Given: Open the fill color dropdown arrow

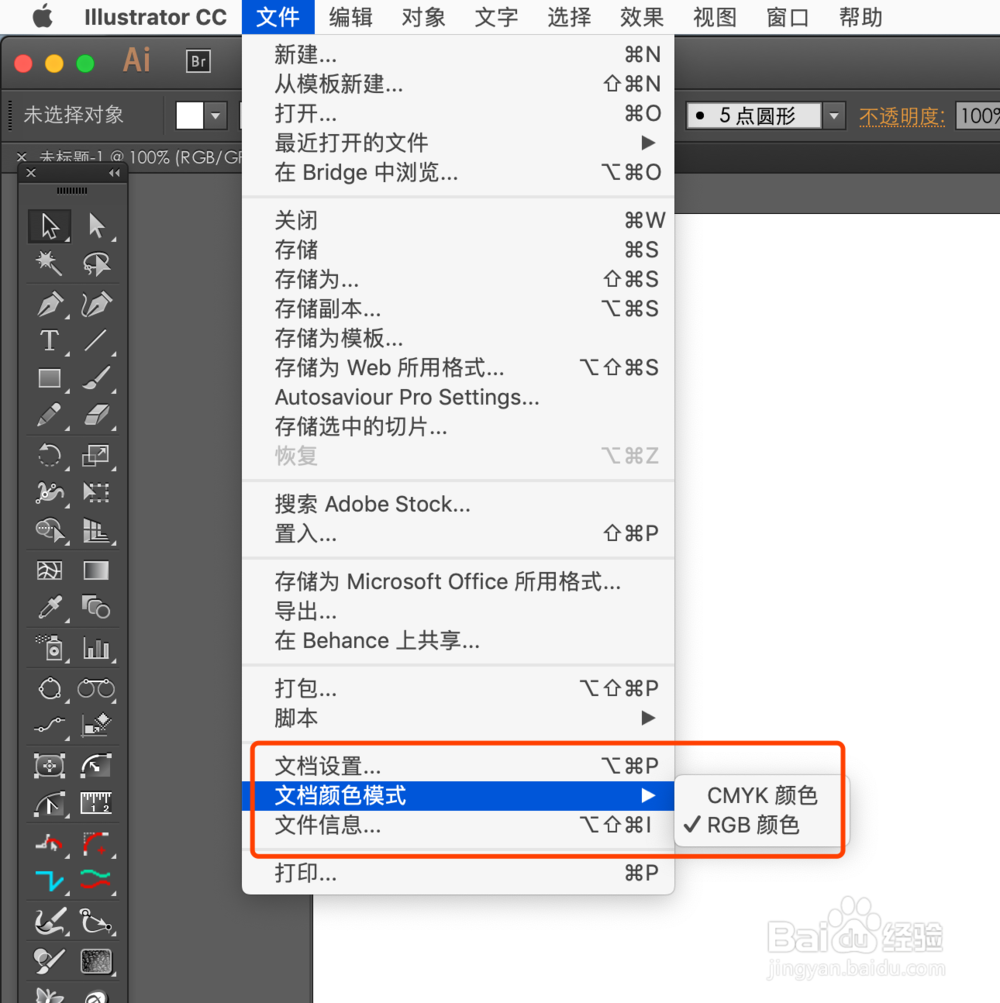Looking at the screenshot, I should (216, 116).
